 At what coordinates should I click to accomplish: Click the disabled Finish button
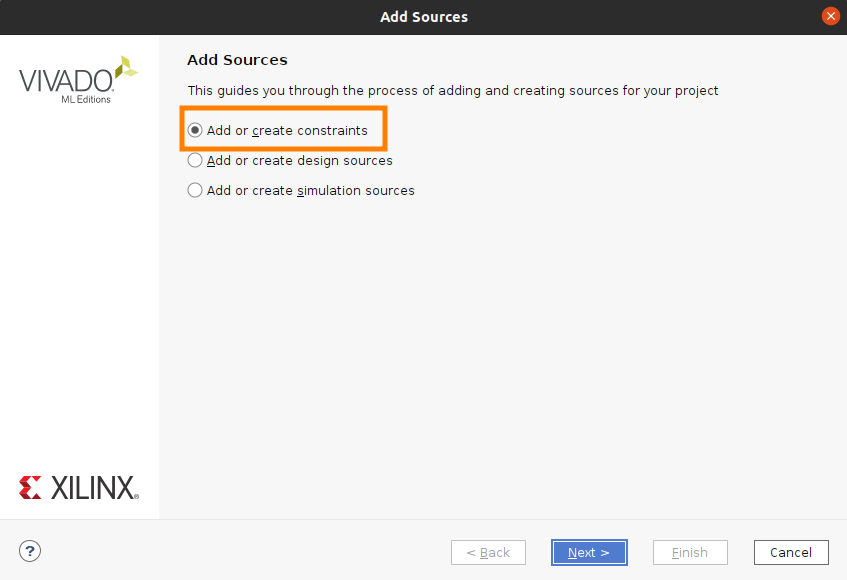690,552
